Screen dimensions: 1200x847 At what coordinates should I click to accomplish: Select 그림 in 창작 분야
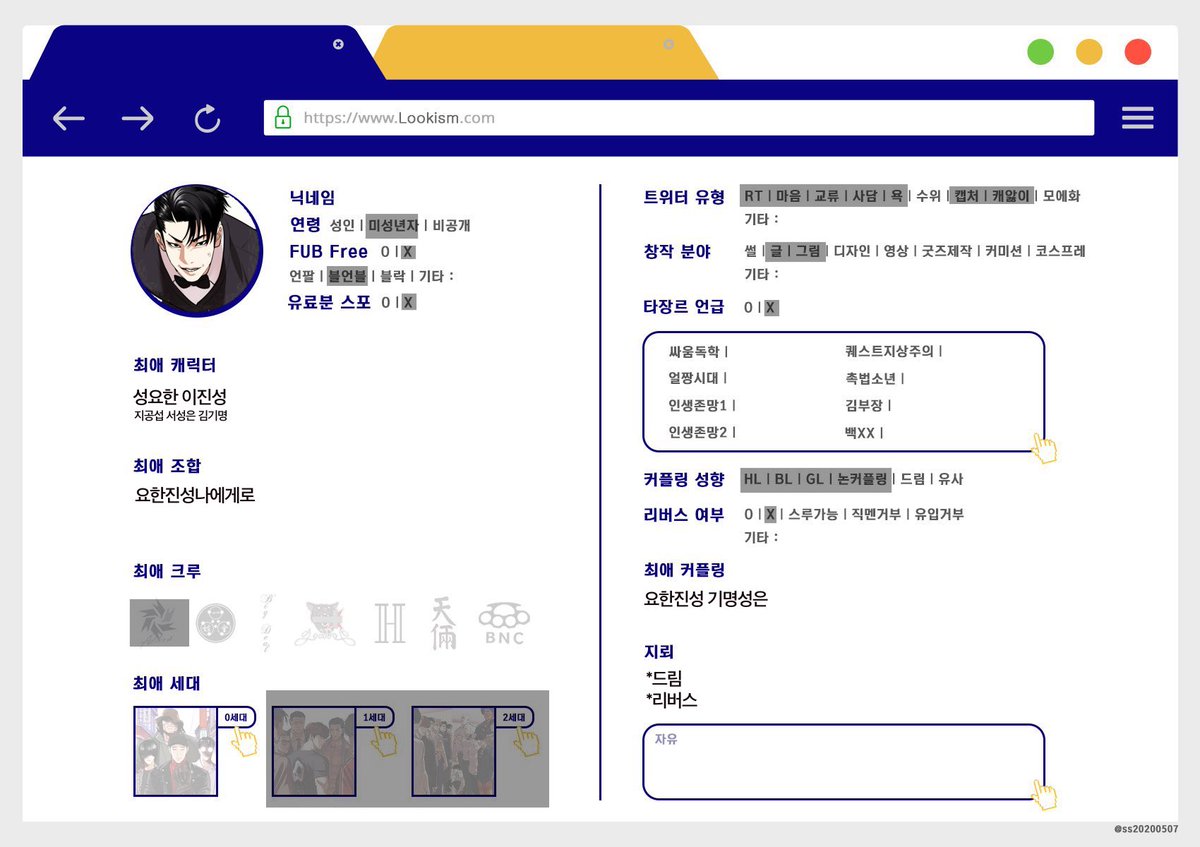(807, 251)
